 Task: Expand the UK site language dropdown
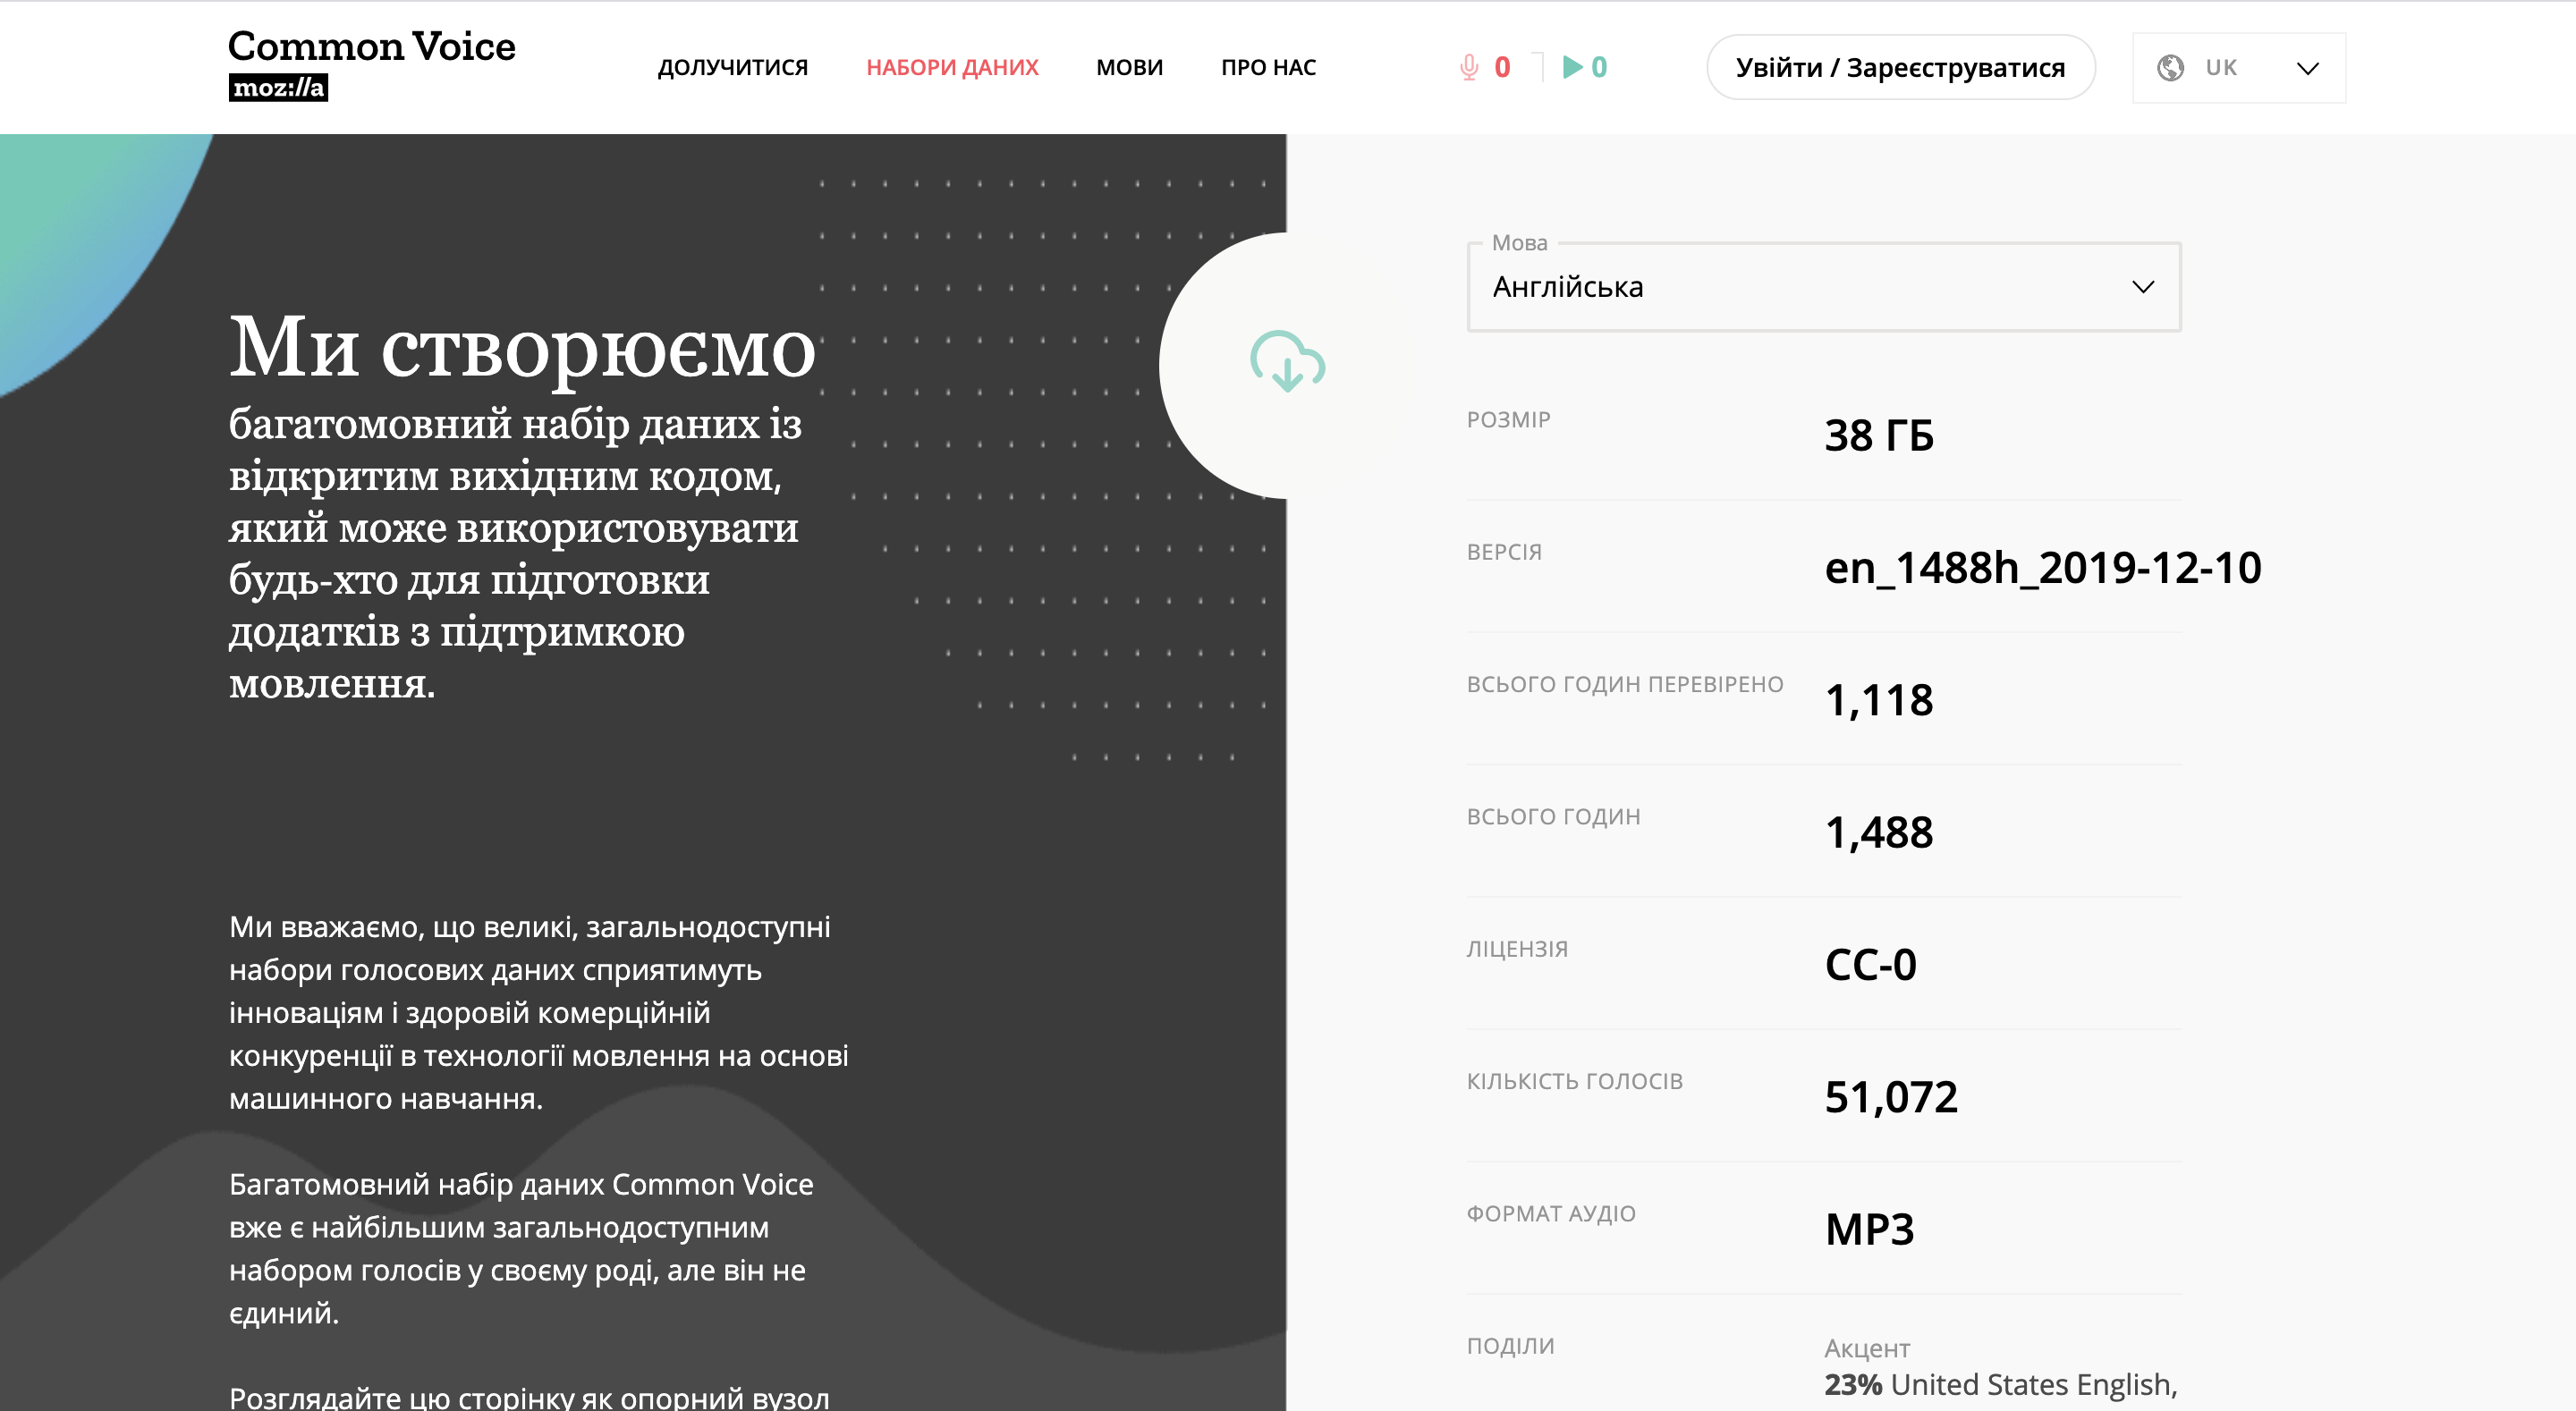2239,68
